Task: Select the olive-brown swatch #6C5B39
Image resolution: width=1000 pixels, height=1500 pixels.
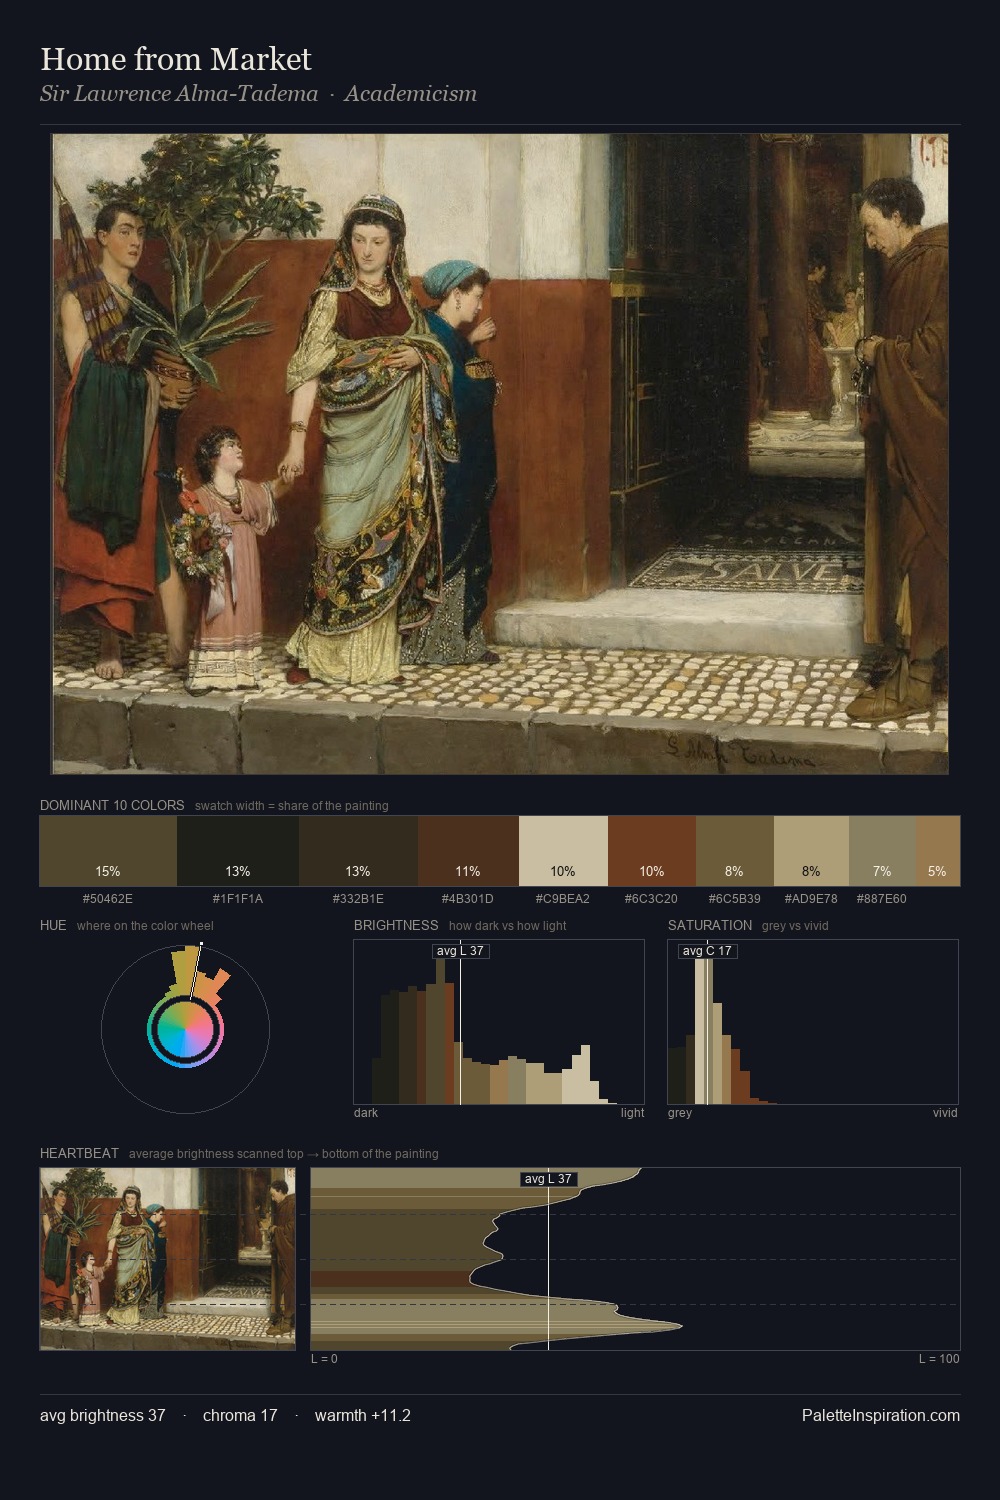Action: [x=735, y=851]
